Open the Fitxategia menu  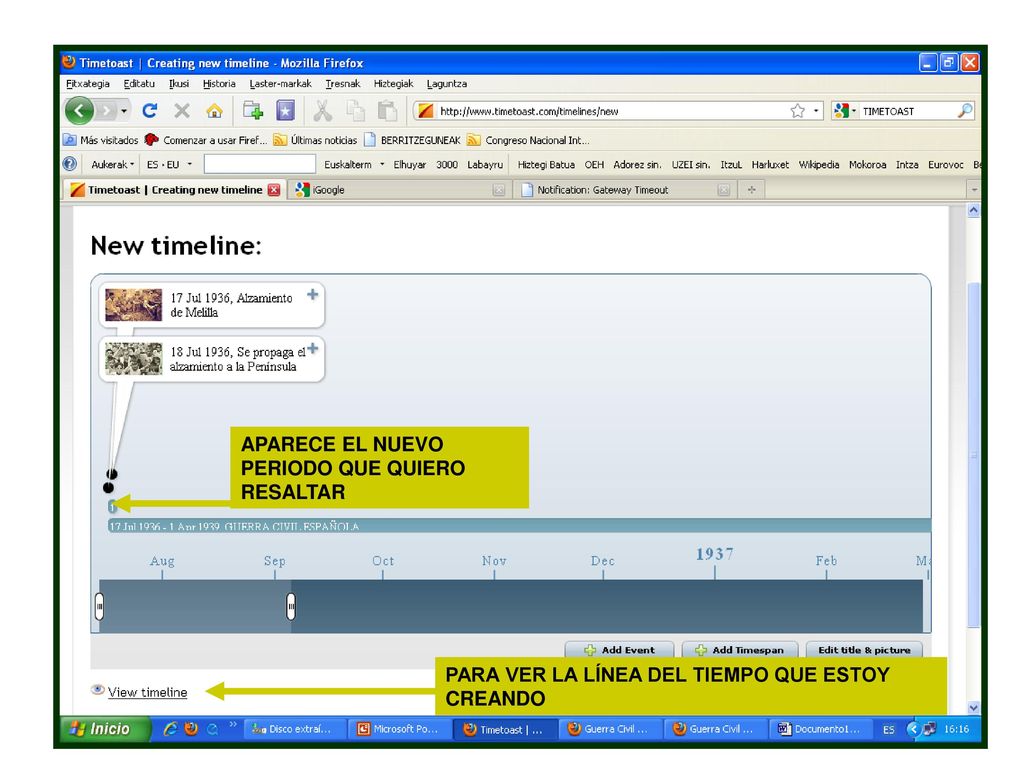point(88,84)
